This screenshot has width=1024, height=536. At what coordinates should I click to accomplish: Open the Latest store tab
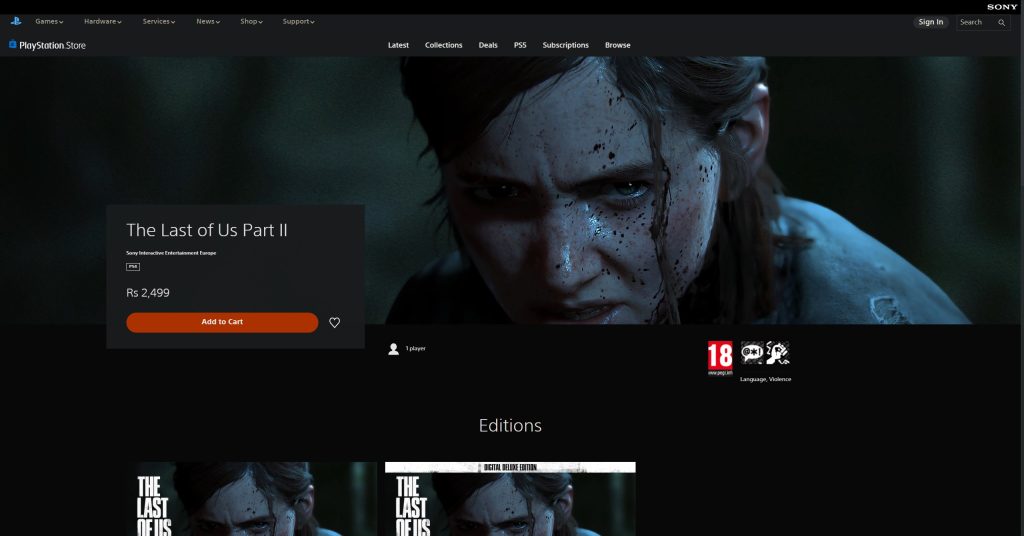click(398, 45)
